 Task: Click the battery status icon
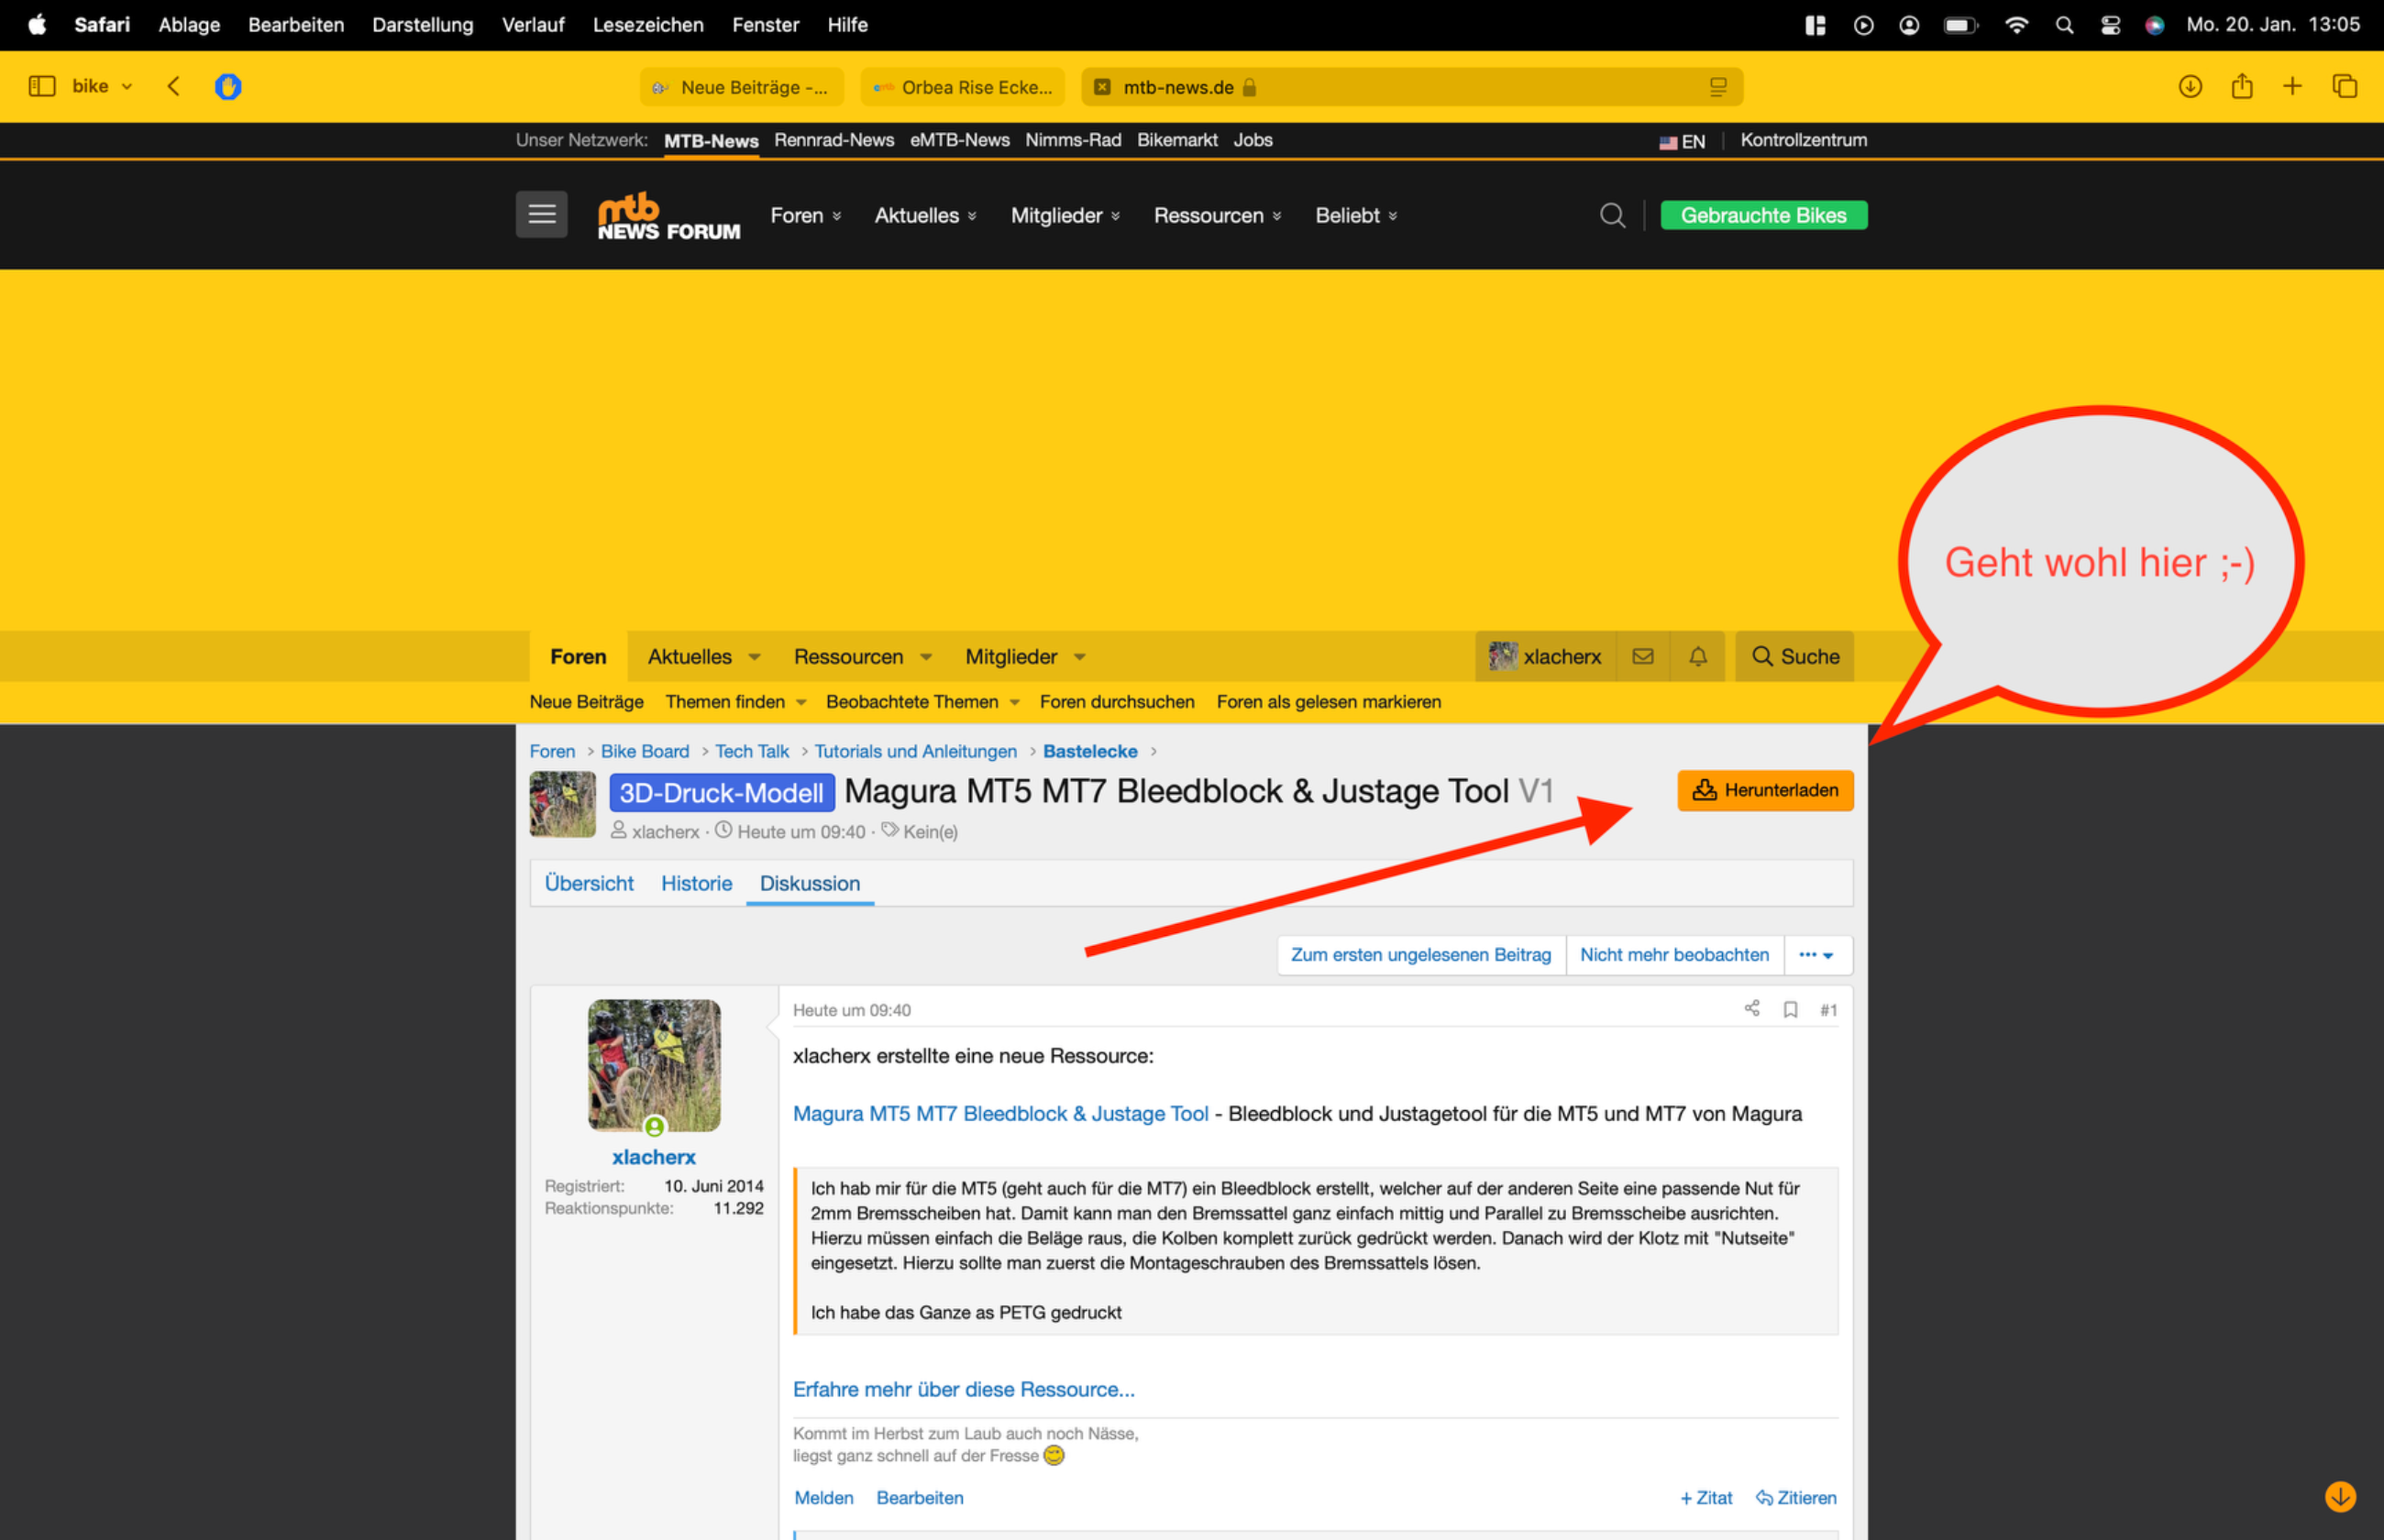point(1960,25)
